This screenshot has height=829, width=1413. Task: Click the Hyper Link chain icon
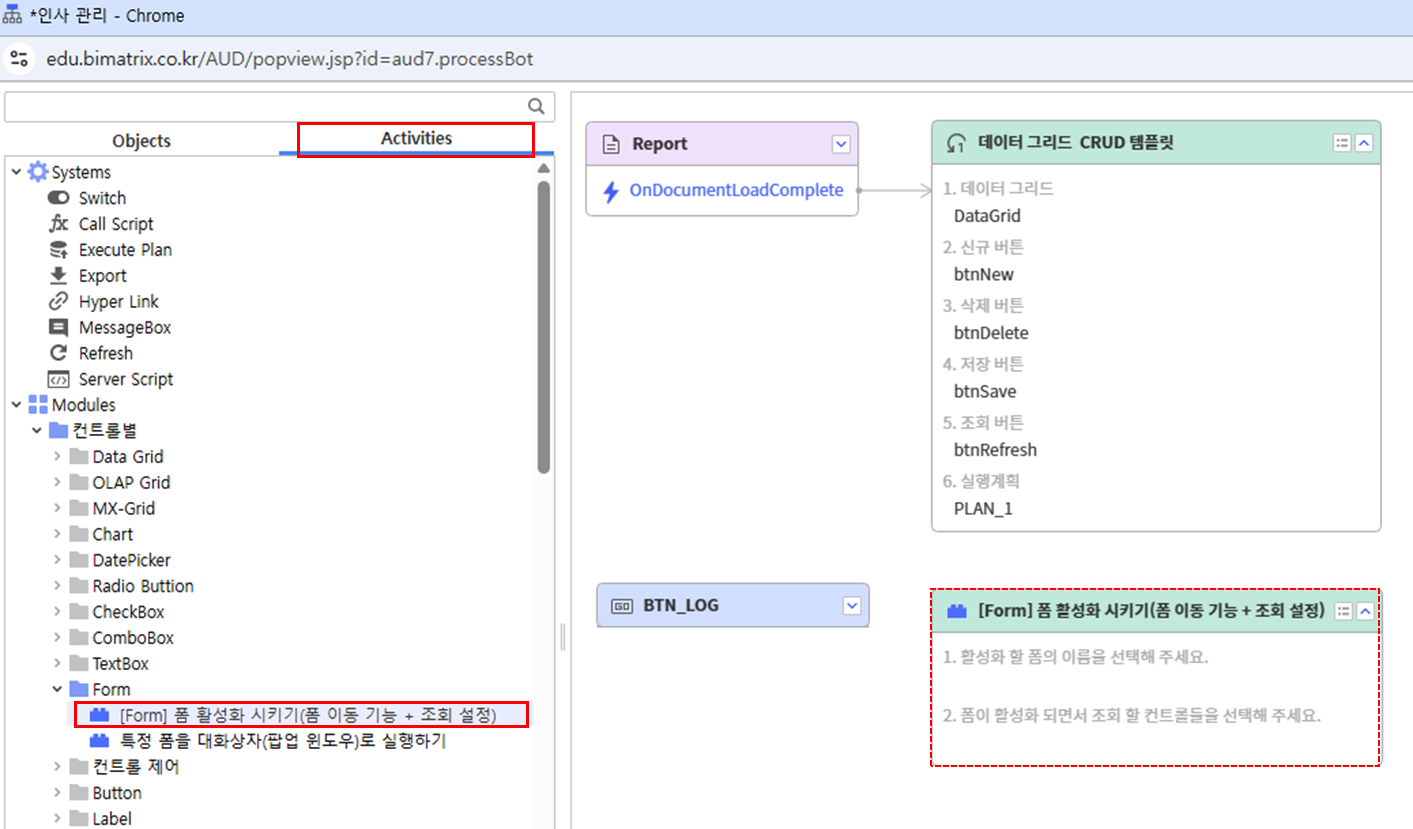(58, 302)
